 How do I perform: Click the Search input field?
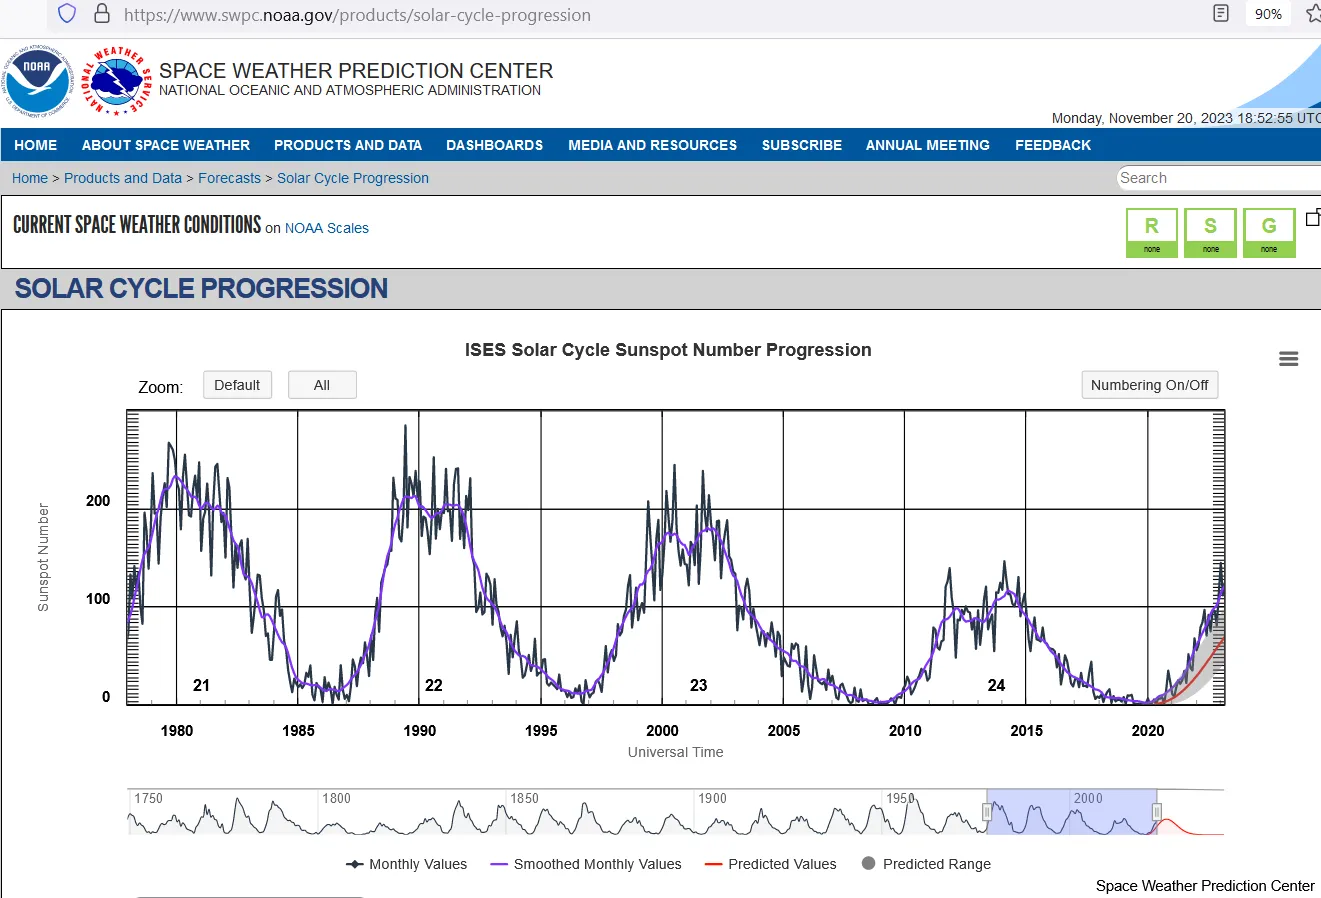(1218, 178)
